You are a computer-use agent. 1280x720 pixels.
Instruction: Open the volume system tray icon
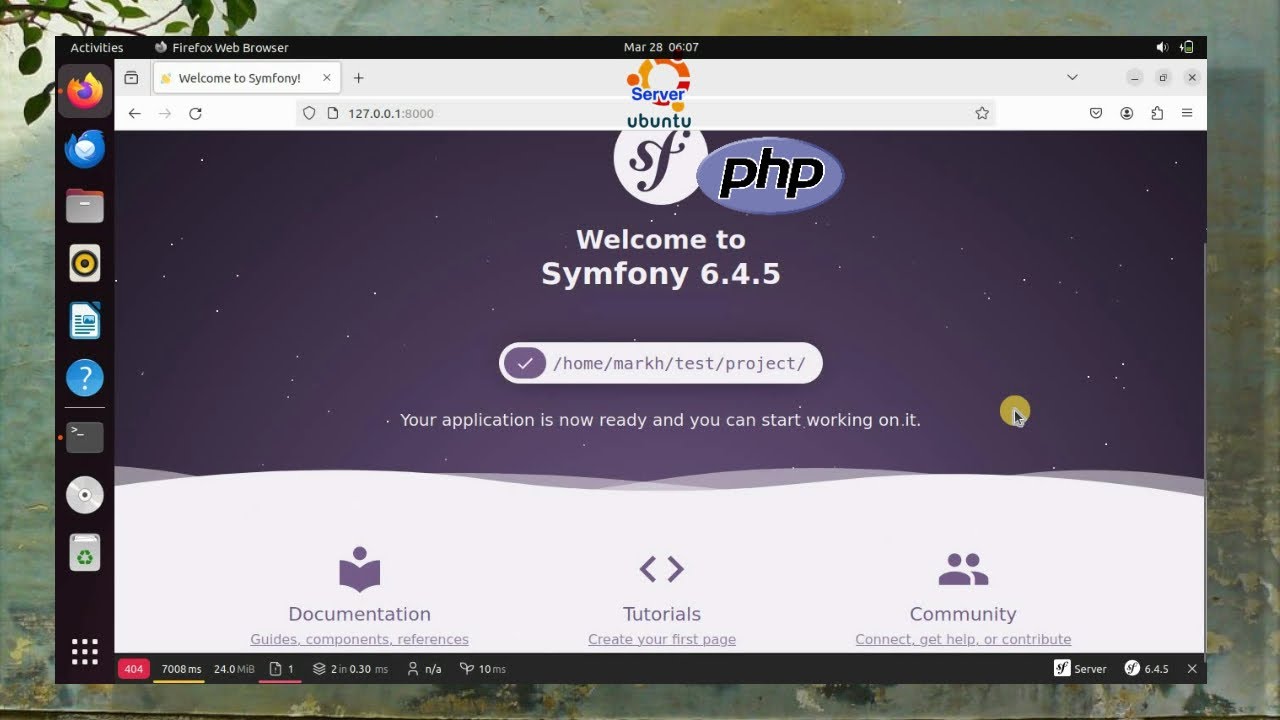point(1162,47)
